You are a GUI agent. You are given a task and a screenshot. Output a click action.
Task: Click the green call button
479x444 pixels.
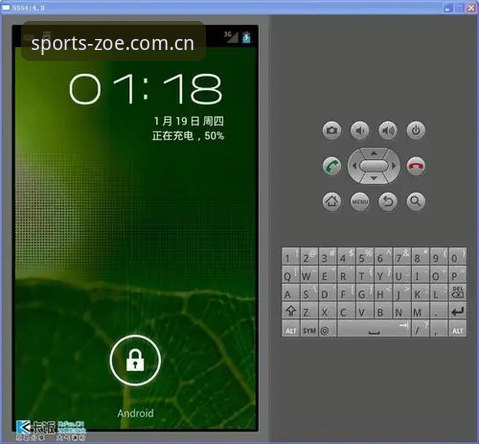(x=332, y=166)
